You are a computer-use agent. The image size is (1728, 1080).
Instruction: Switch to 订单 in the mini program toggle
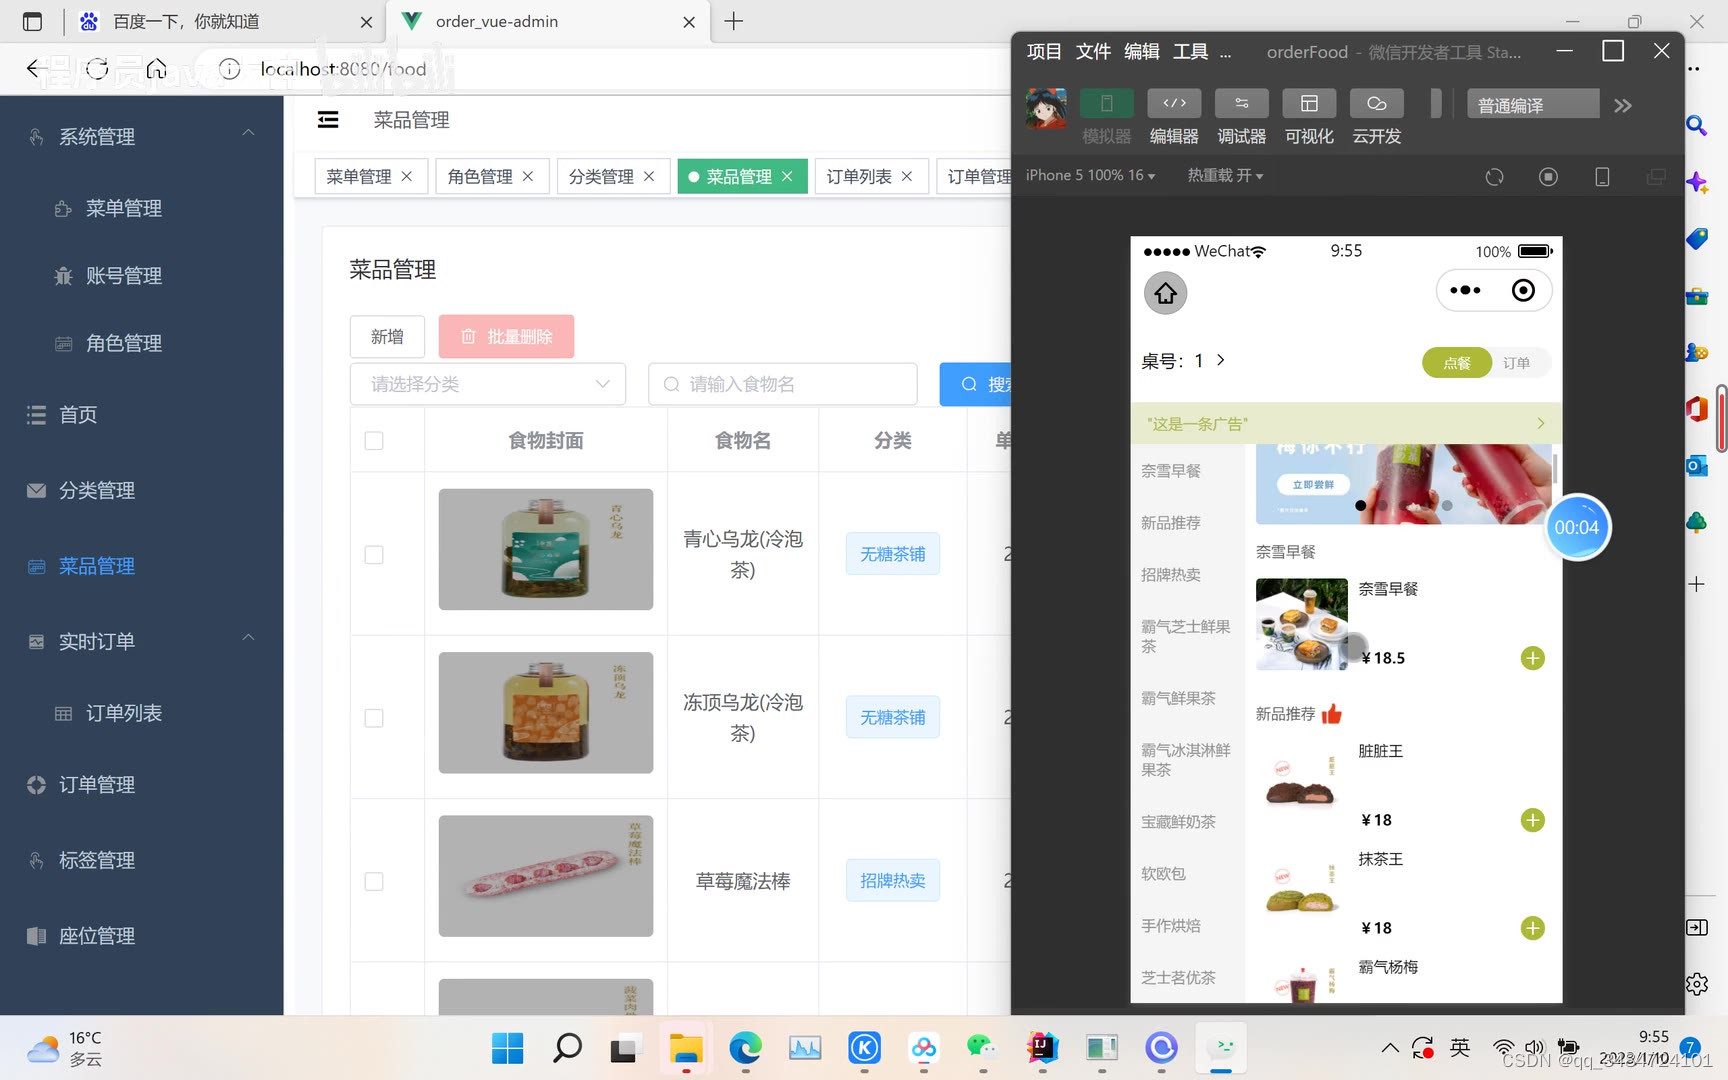(x=1517, y=363)
